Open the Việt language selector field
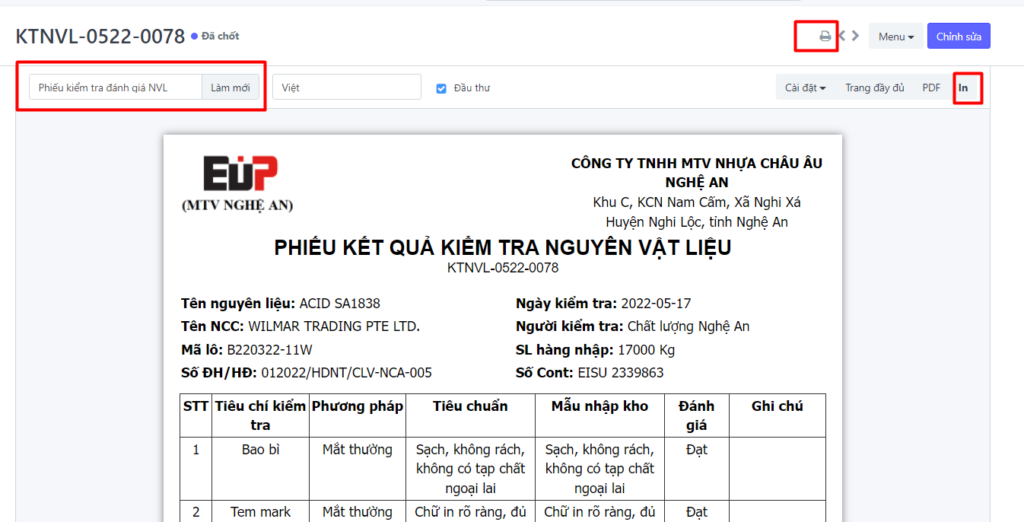 click(x=346, y=88)
